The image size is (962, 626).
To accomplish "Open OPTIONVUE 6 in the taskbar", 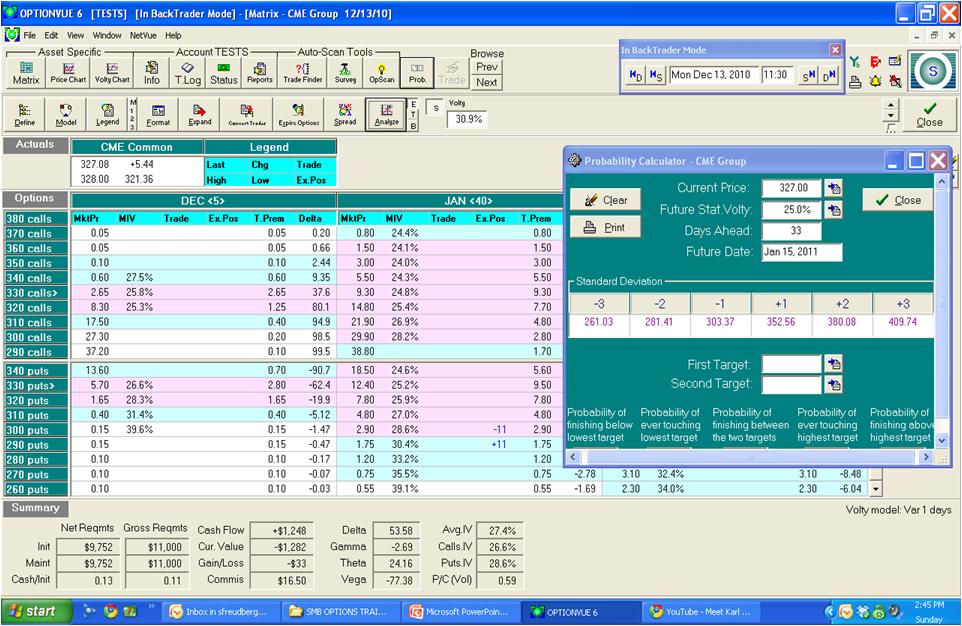I will 581,611.
